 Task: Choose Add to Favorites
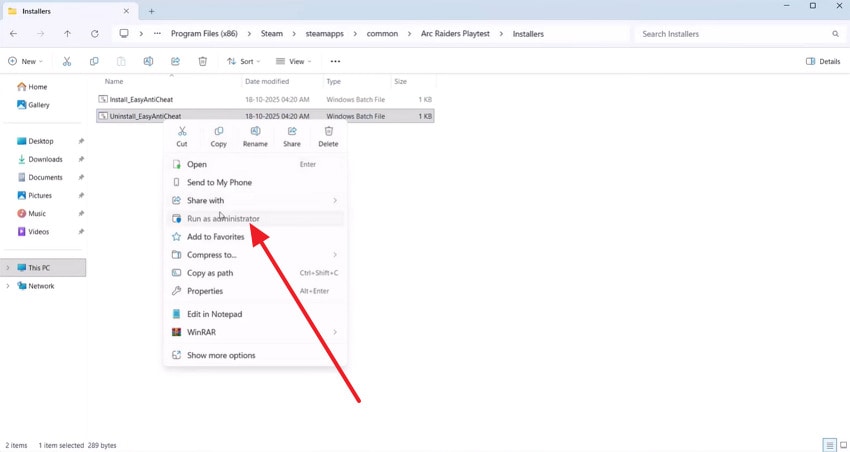[255, 237]
